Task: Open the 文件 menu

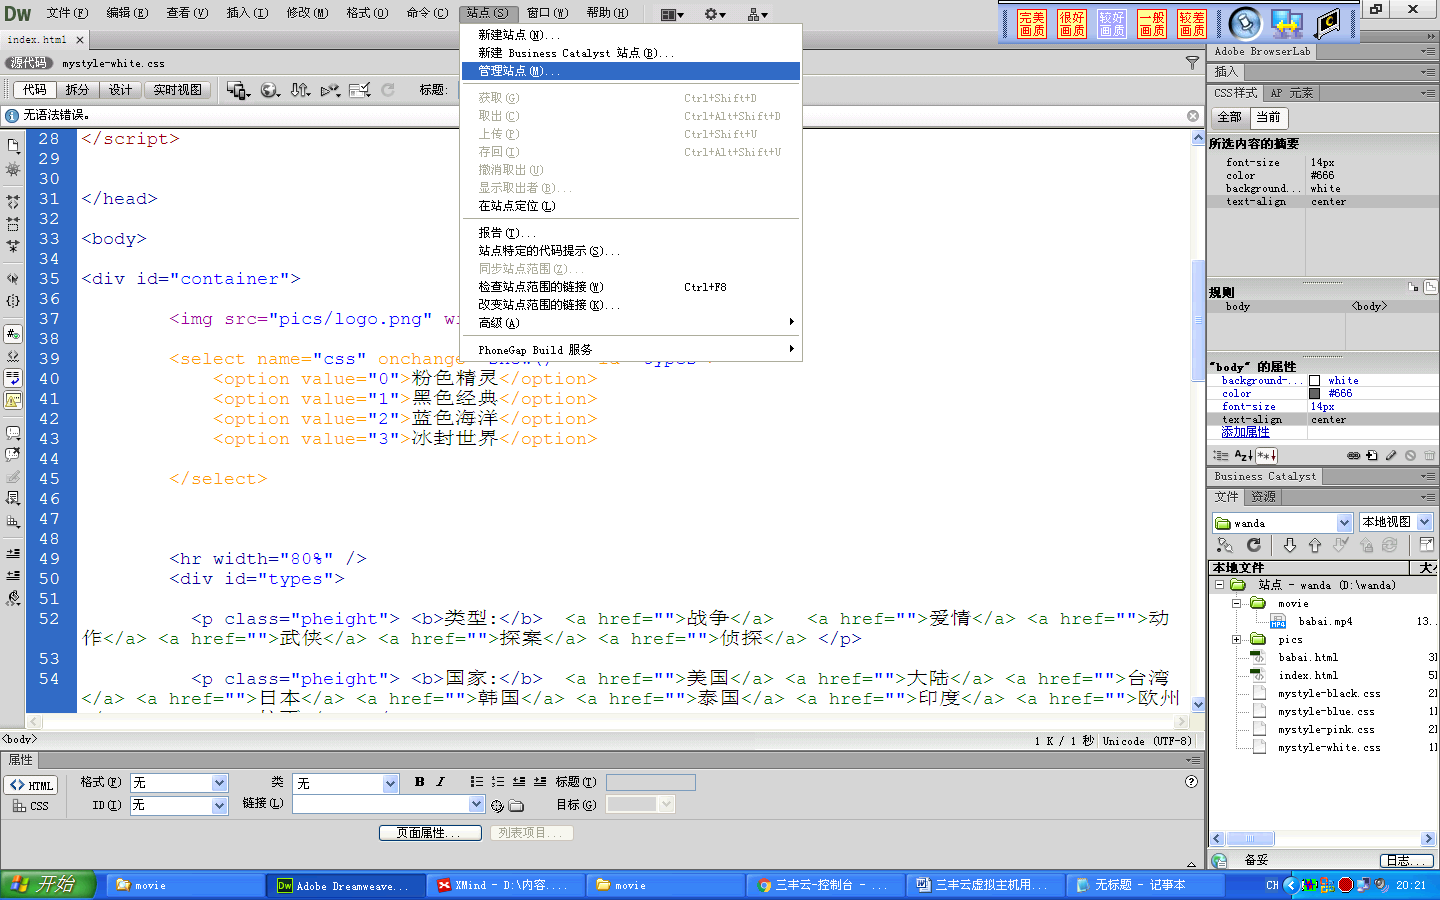Action: (x=67, y=13)
